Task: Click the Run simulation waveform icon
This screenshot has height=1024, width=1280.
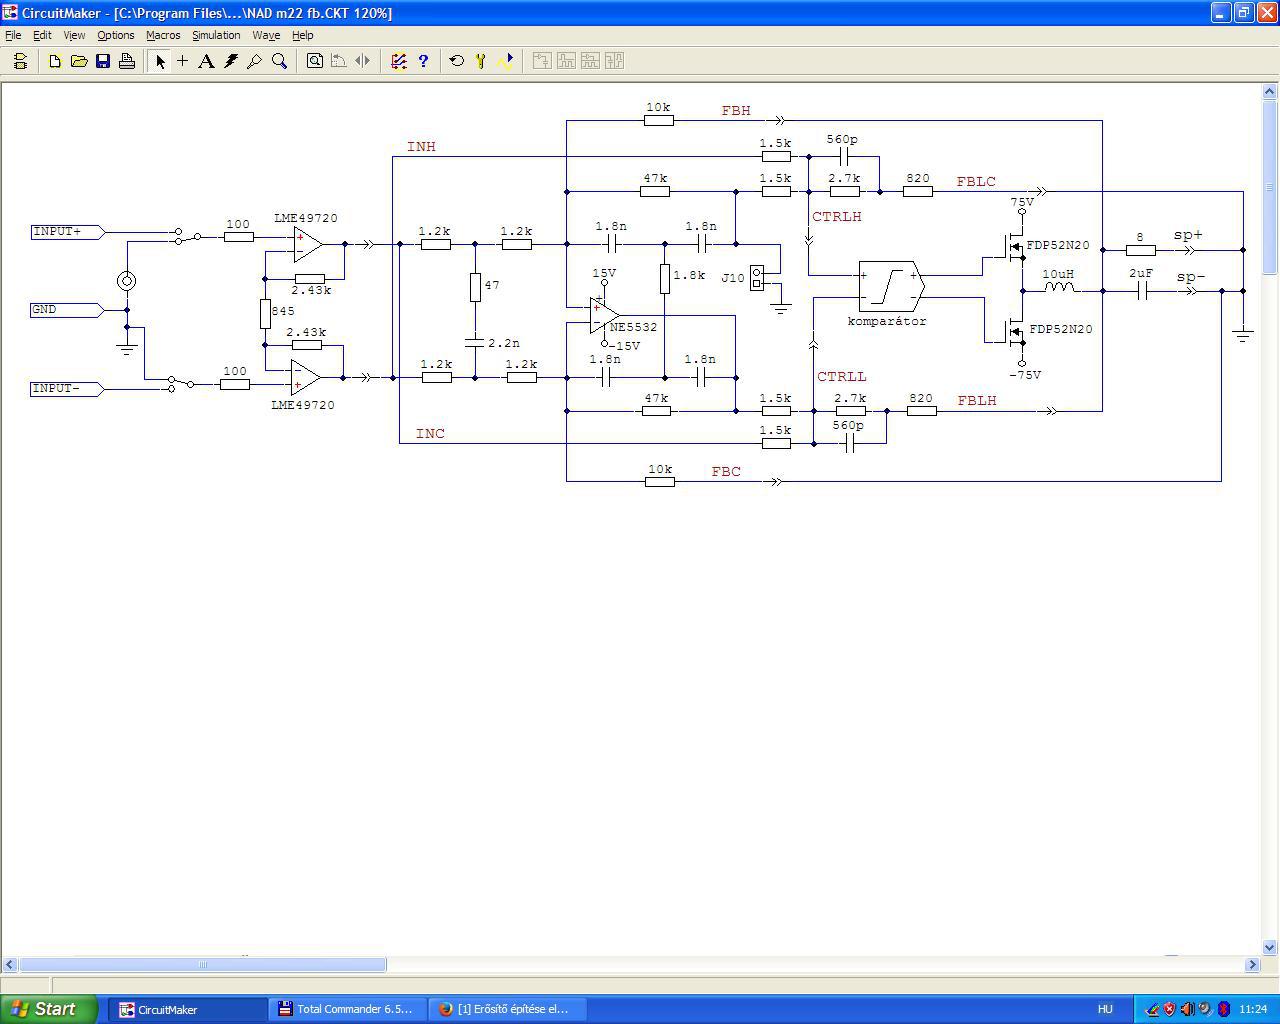Action: click(505, 61)
